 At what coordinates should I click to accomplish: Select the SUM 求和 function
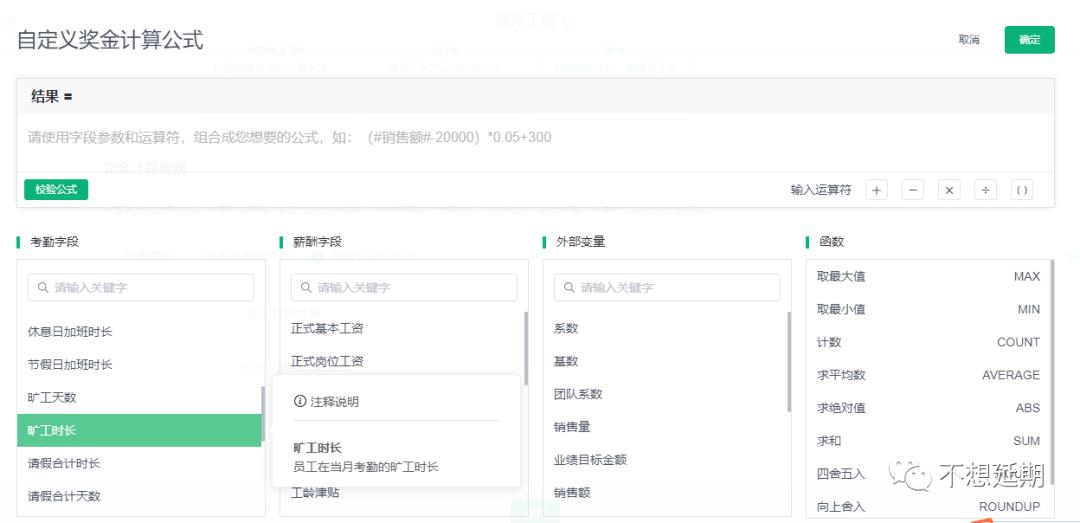[x=927, y=441]
